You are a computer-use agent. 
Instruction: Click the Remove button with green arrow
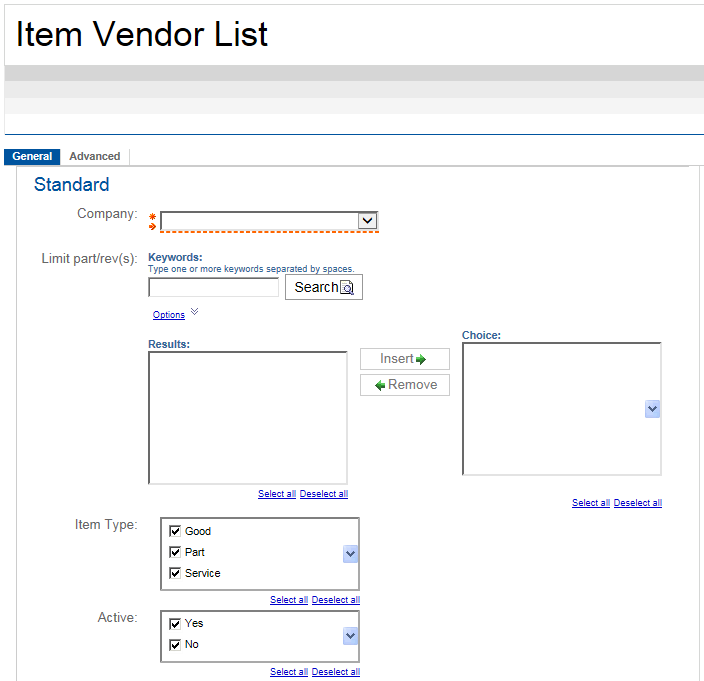point(404,385)
